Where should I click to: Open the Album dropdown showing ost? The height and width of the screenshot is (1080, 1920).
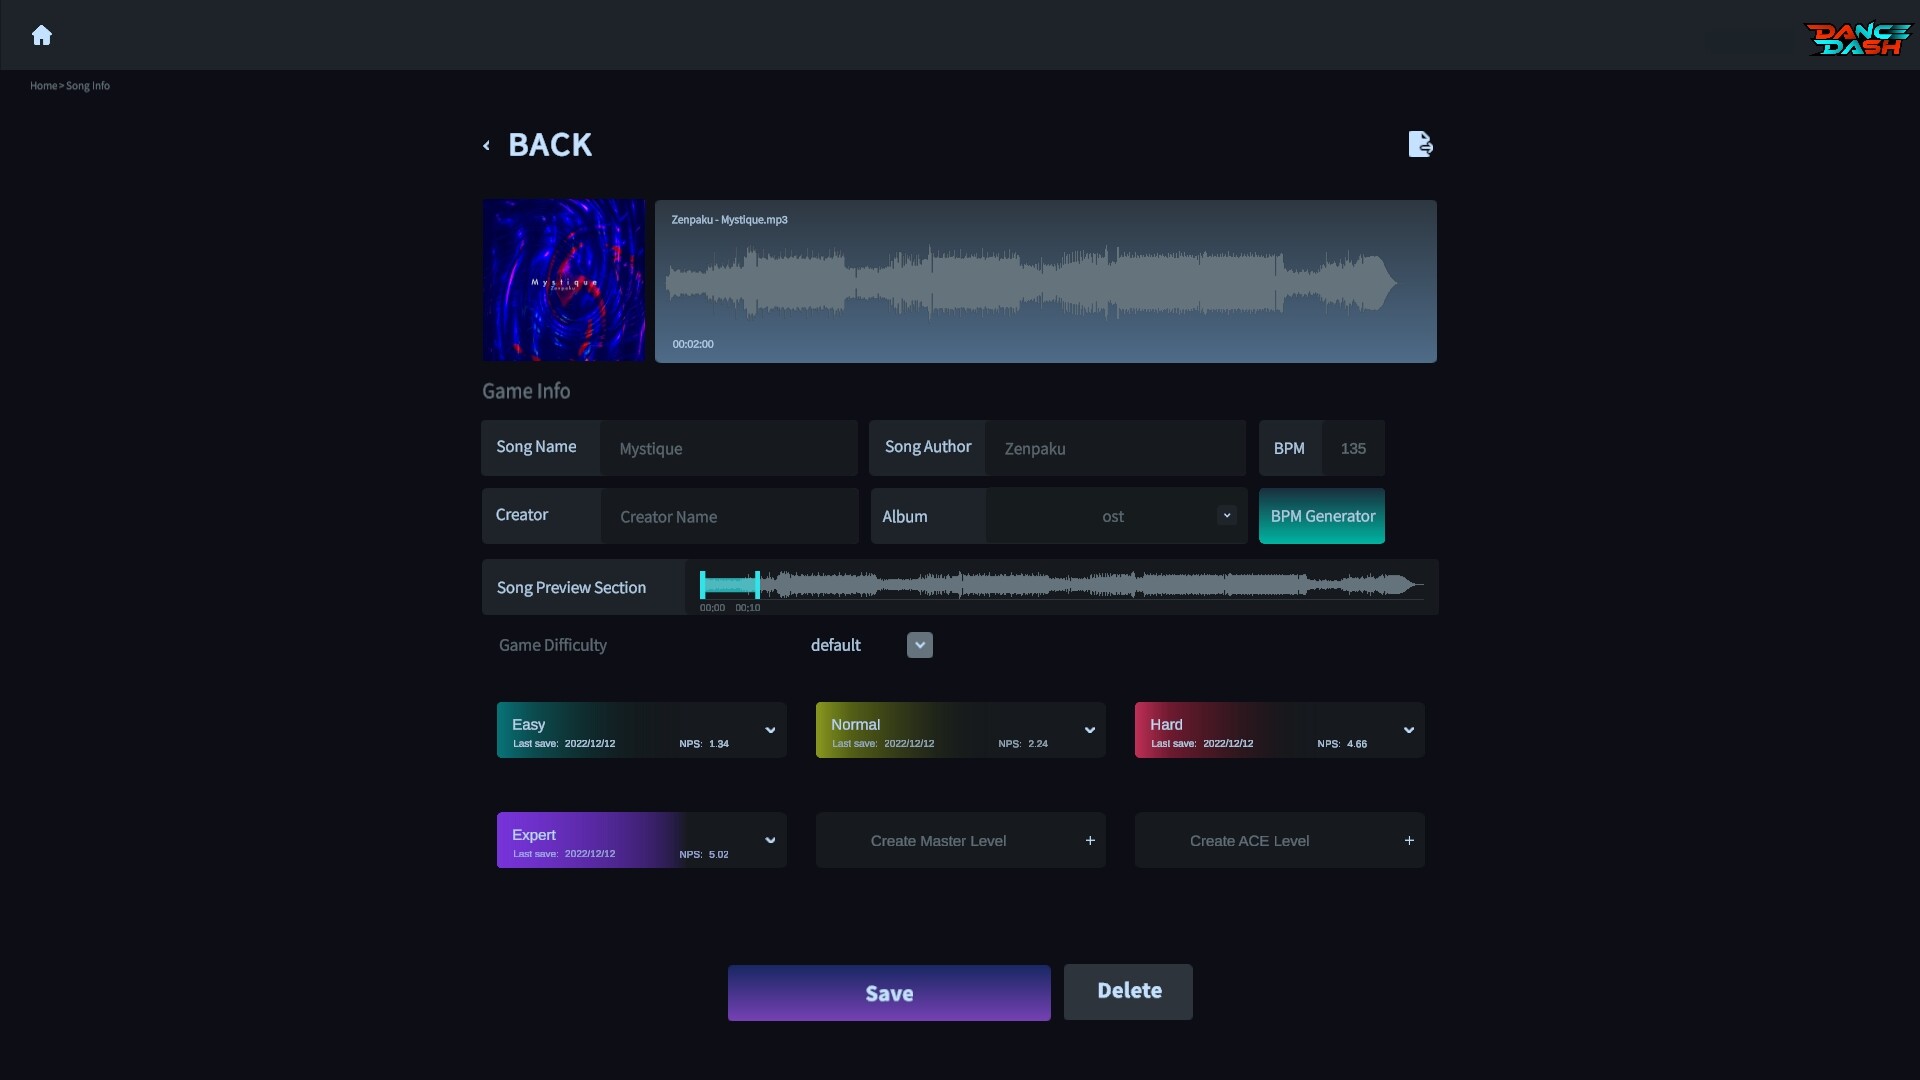coord(1225,515)
